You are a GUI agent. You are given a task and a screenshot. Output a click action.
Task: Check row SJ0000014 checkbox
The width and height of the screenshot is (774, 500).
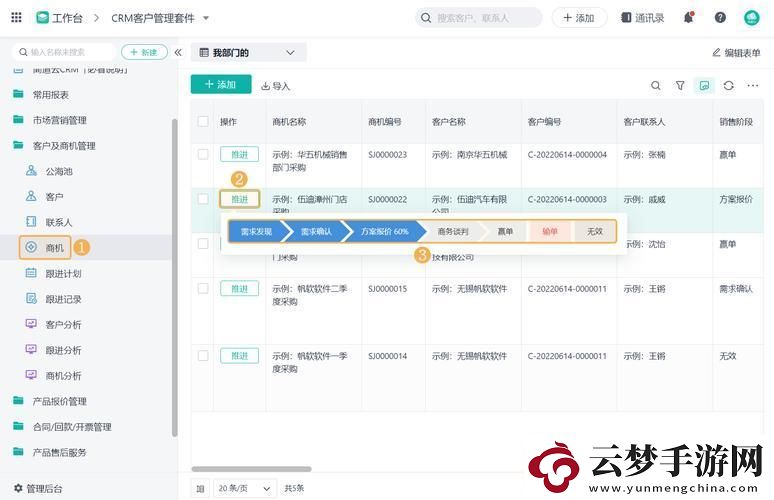point(203,356)
